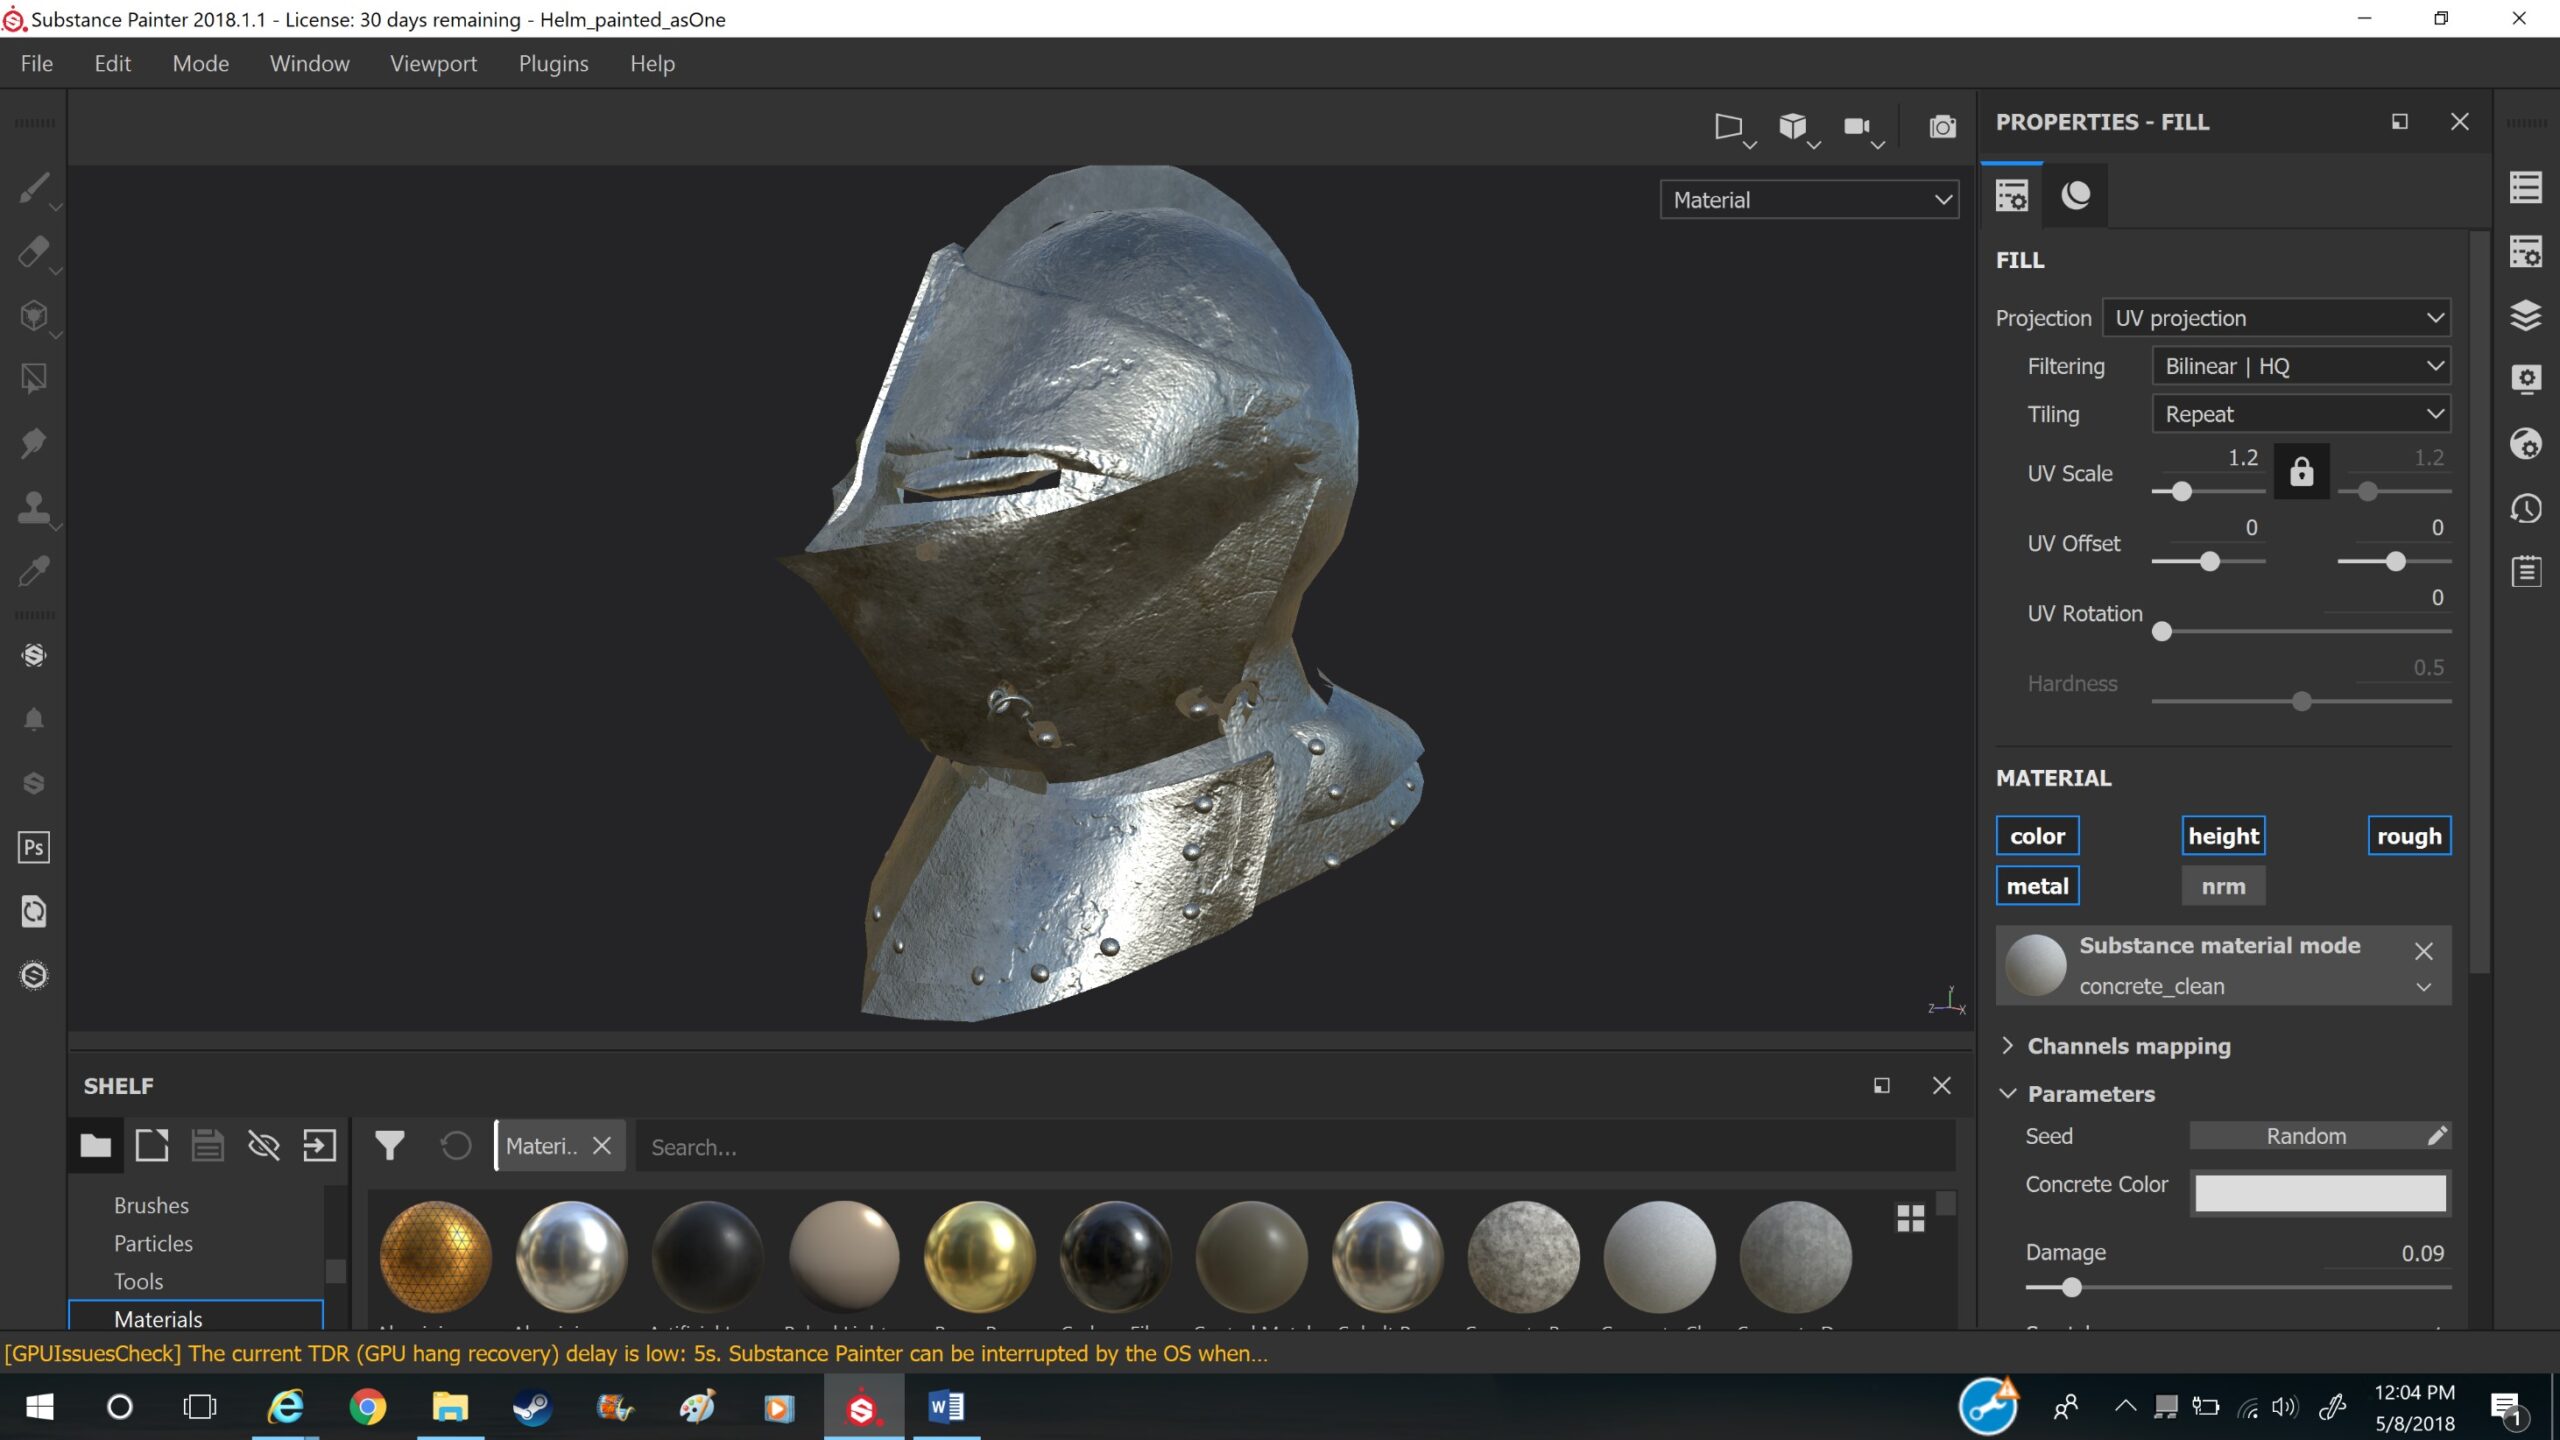Open the Material viewport mode dropdown

pos(1809,200)
